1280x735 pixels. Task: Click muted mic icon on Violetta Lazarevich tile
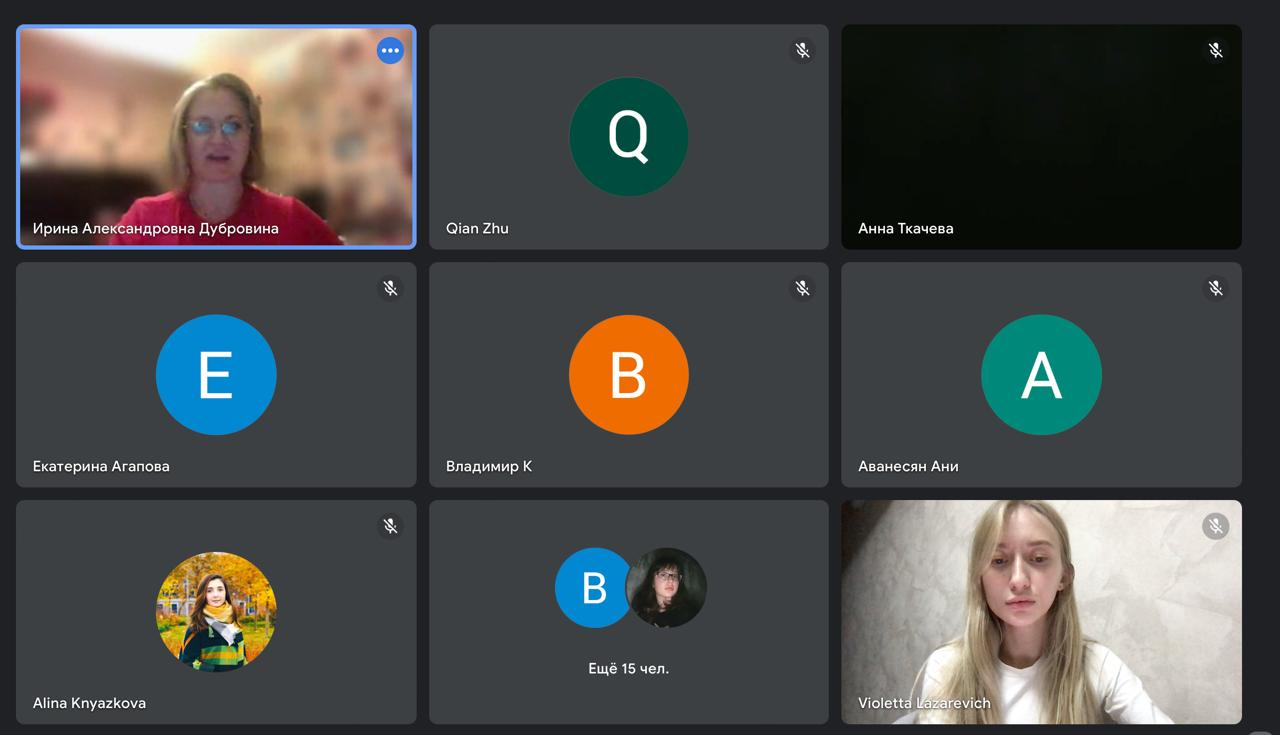click(1215, 526)
